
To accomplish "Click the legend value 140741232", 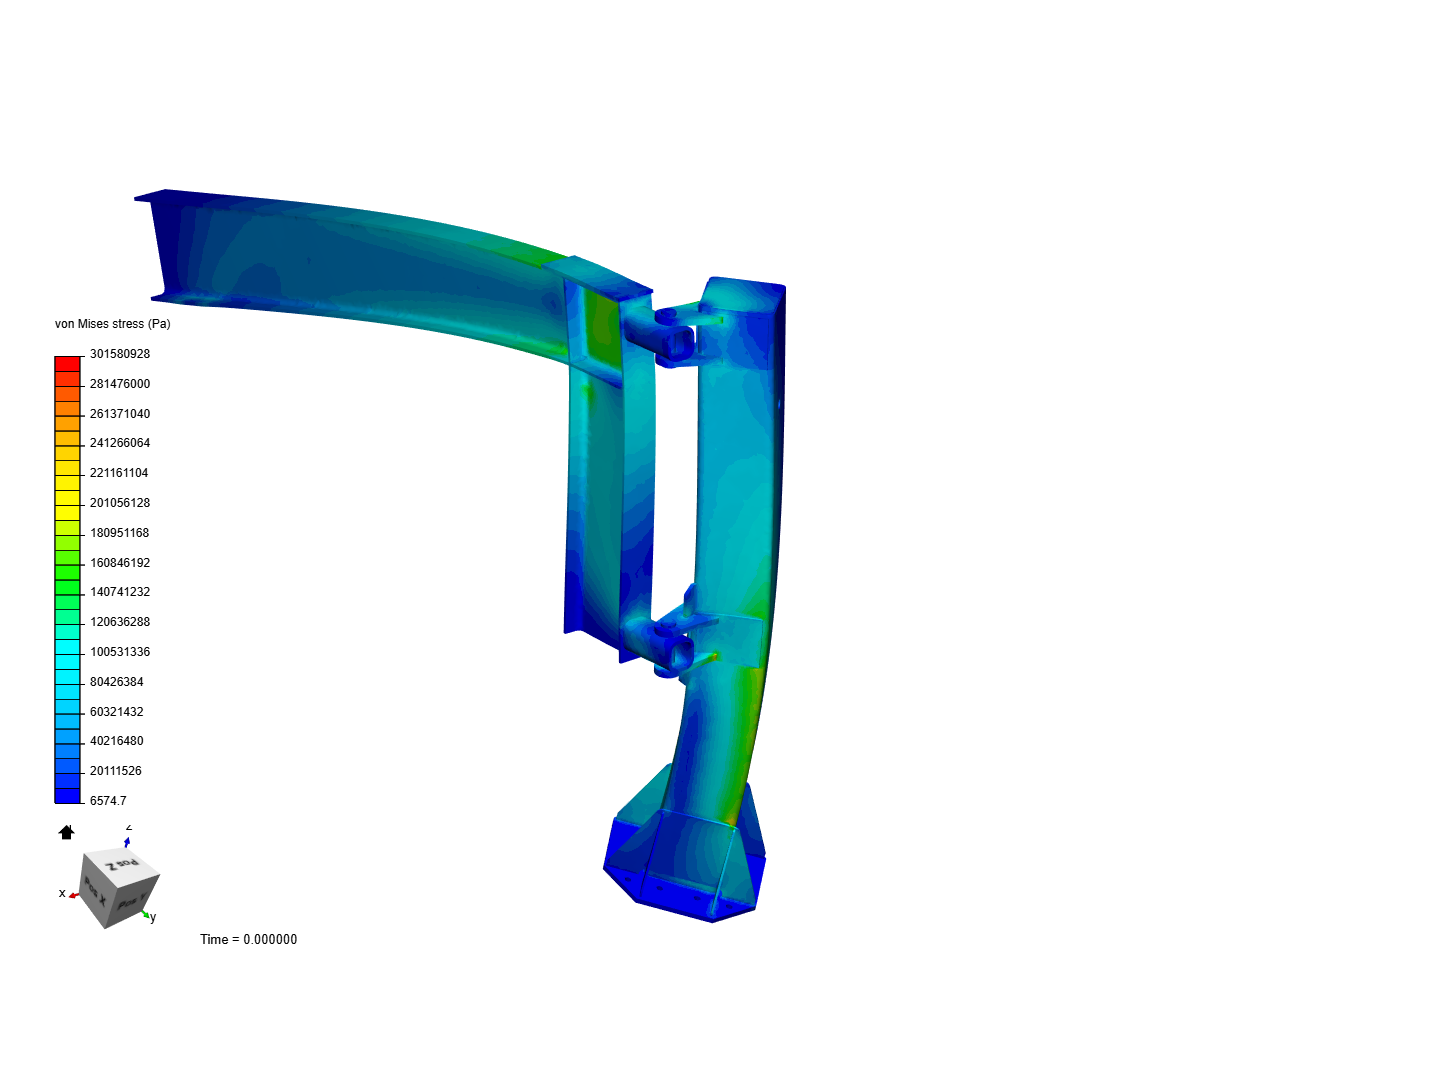I will tap(120, 592).
